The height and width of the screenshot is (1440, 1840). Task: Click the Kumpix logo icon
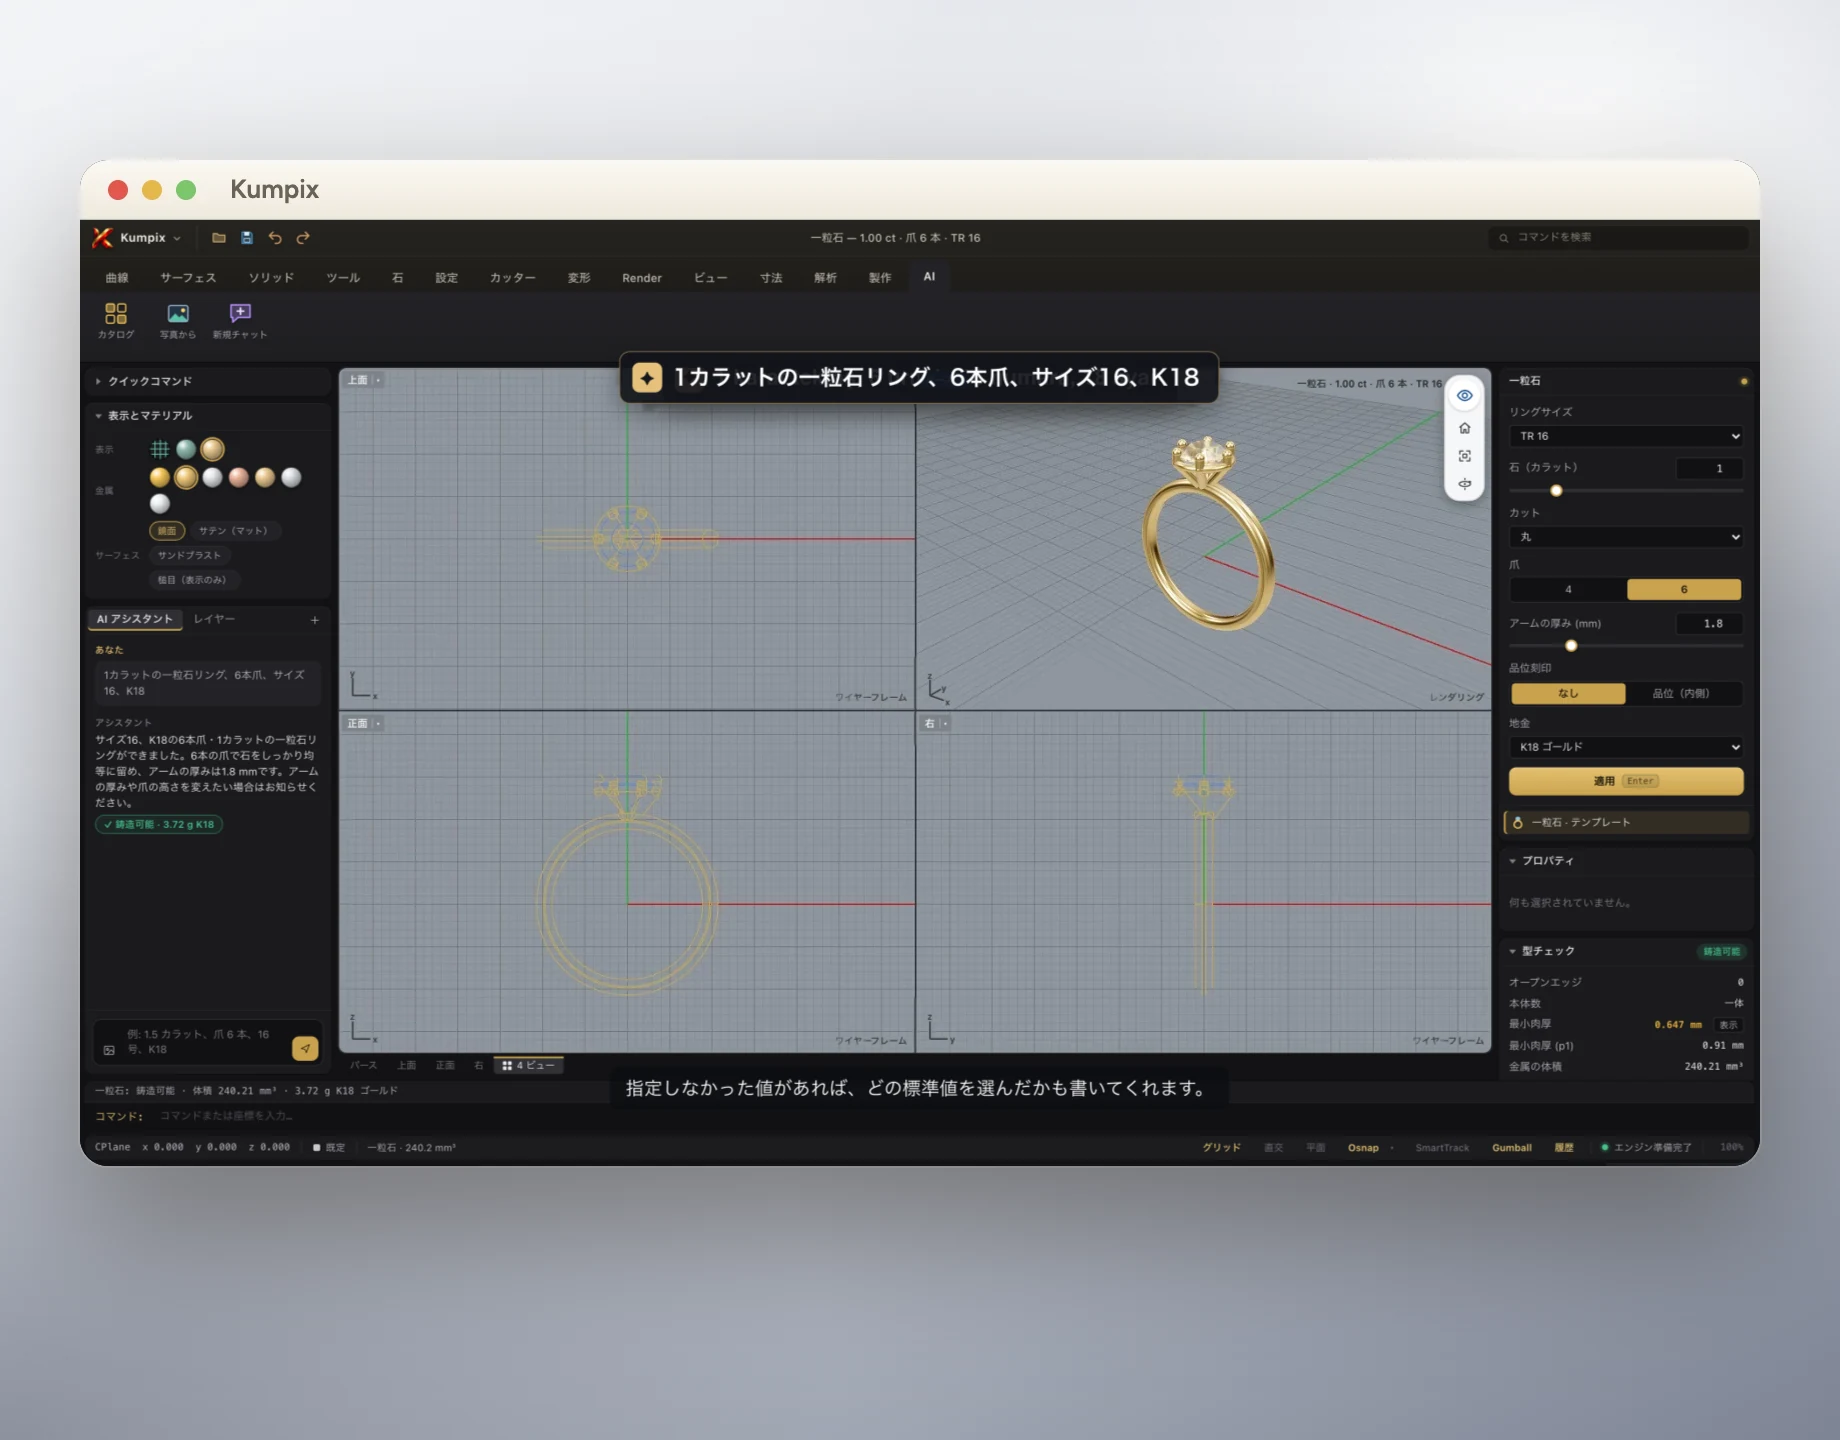tap(102, 238)
